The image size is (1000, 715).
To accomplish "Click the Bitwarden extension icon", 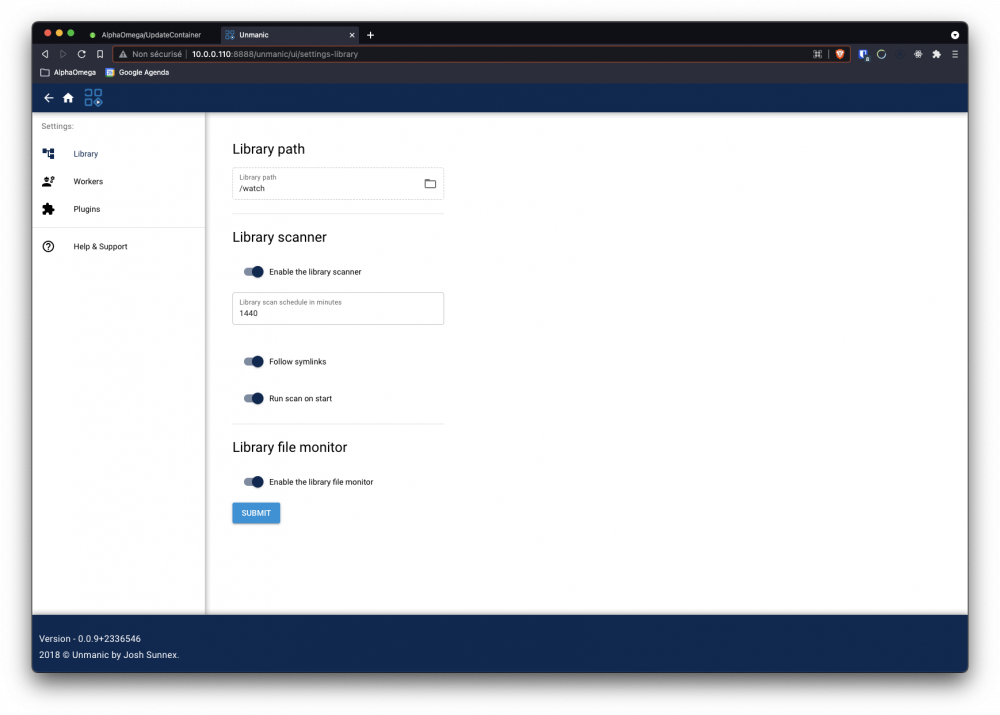I will point(863,54).
